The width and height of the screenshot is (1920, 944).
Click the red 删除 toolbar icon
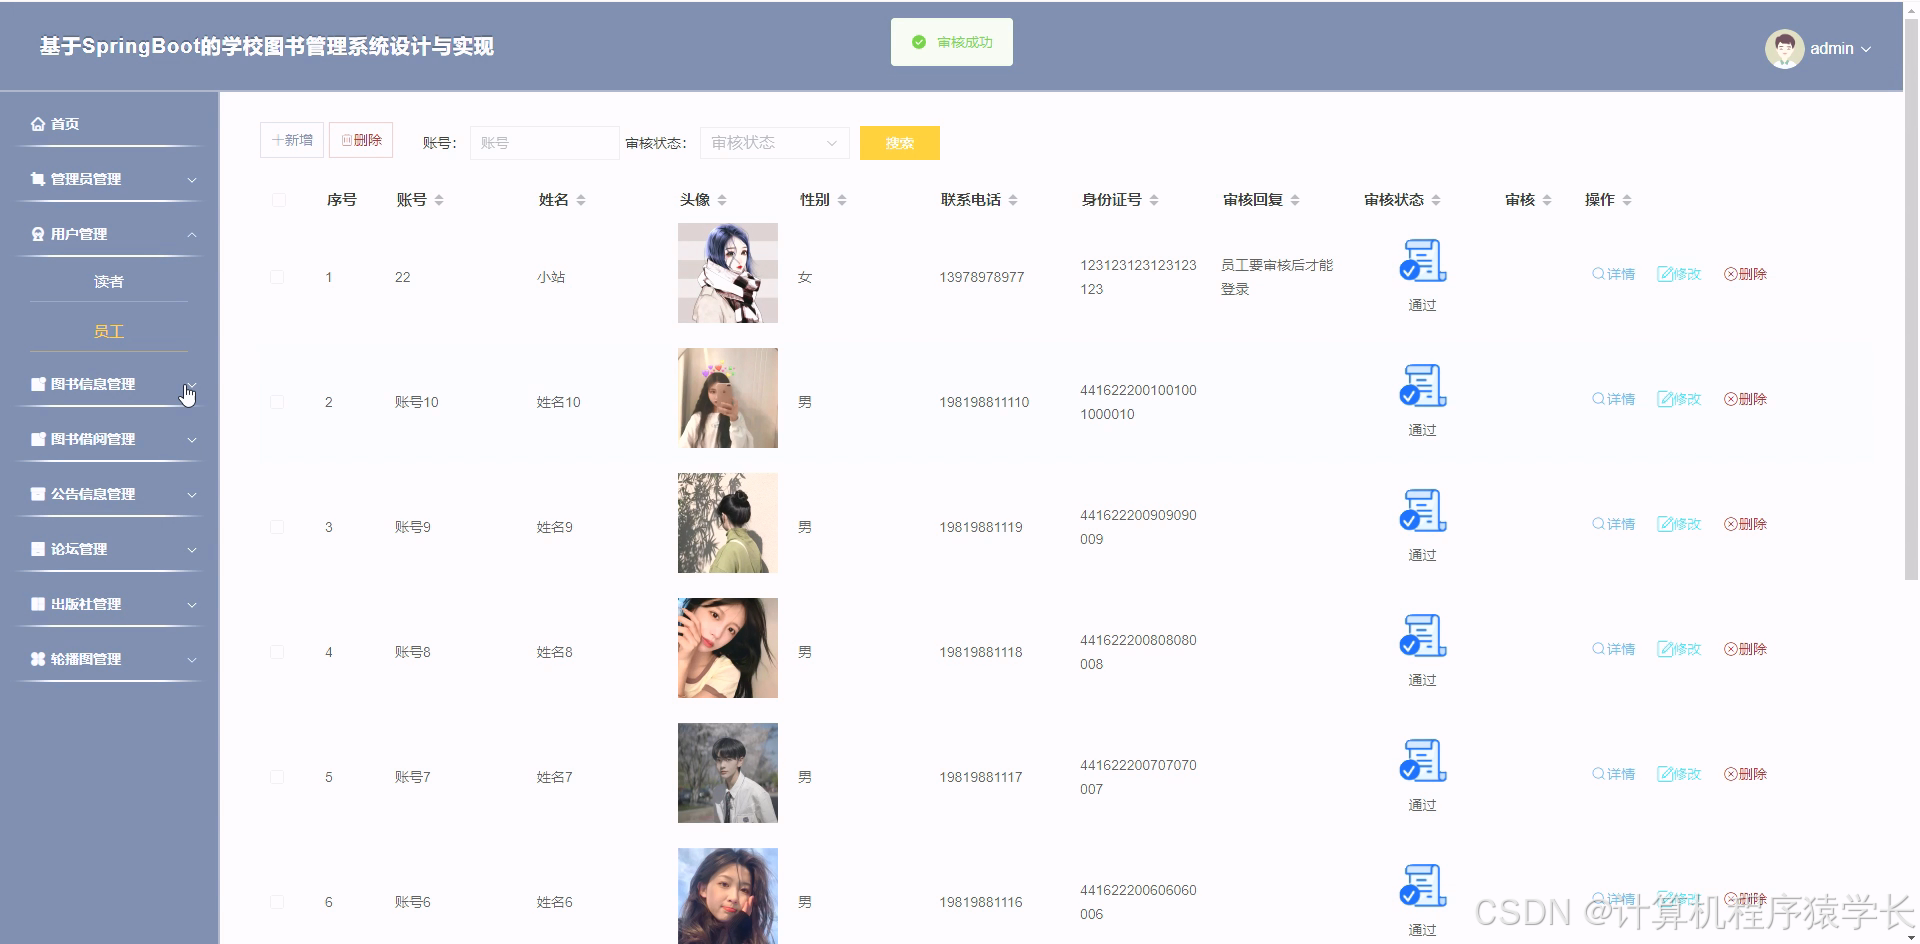(x=345, y=140)
